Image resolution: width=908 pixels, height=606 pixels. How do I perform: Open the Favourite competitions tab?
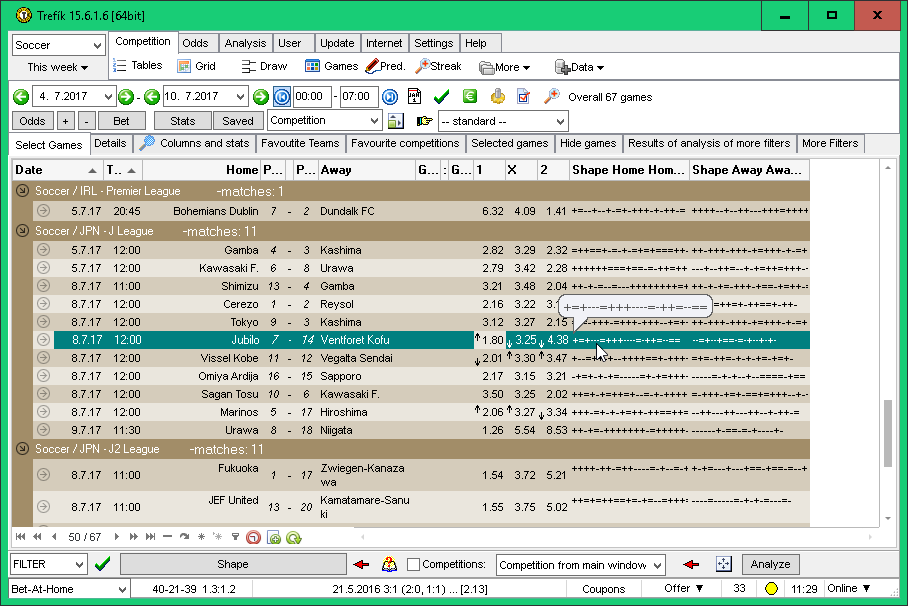[x=405, y=143]
